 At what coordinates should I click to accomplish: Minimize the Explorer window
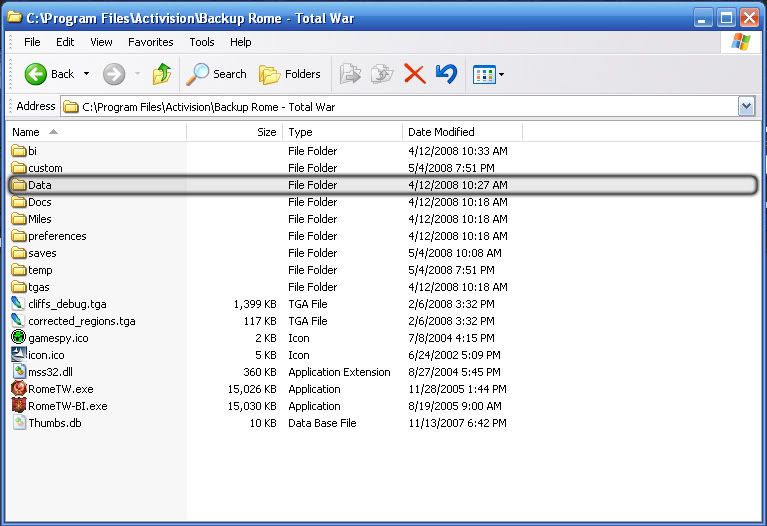pos(703,18)
